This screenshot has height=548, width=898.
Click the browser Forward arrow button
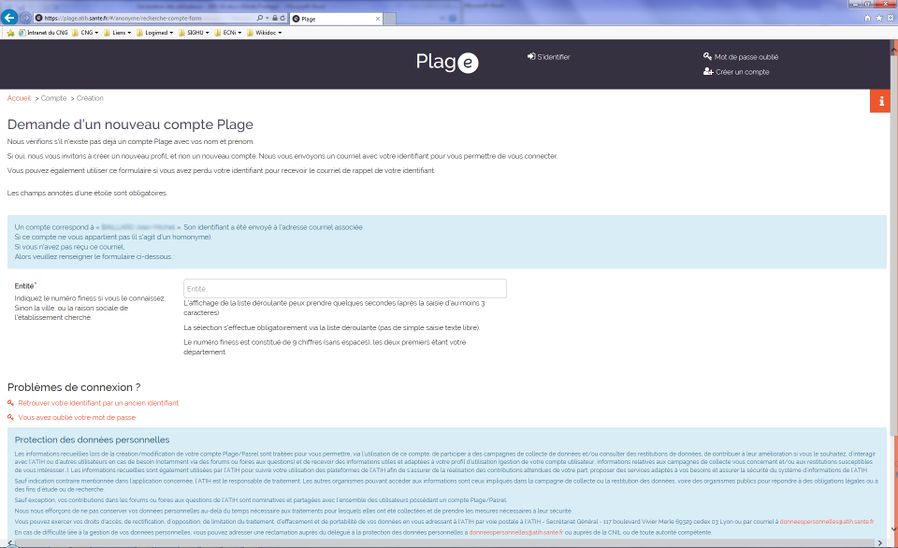(26, 18)
